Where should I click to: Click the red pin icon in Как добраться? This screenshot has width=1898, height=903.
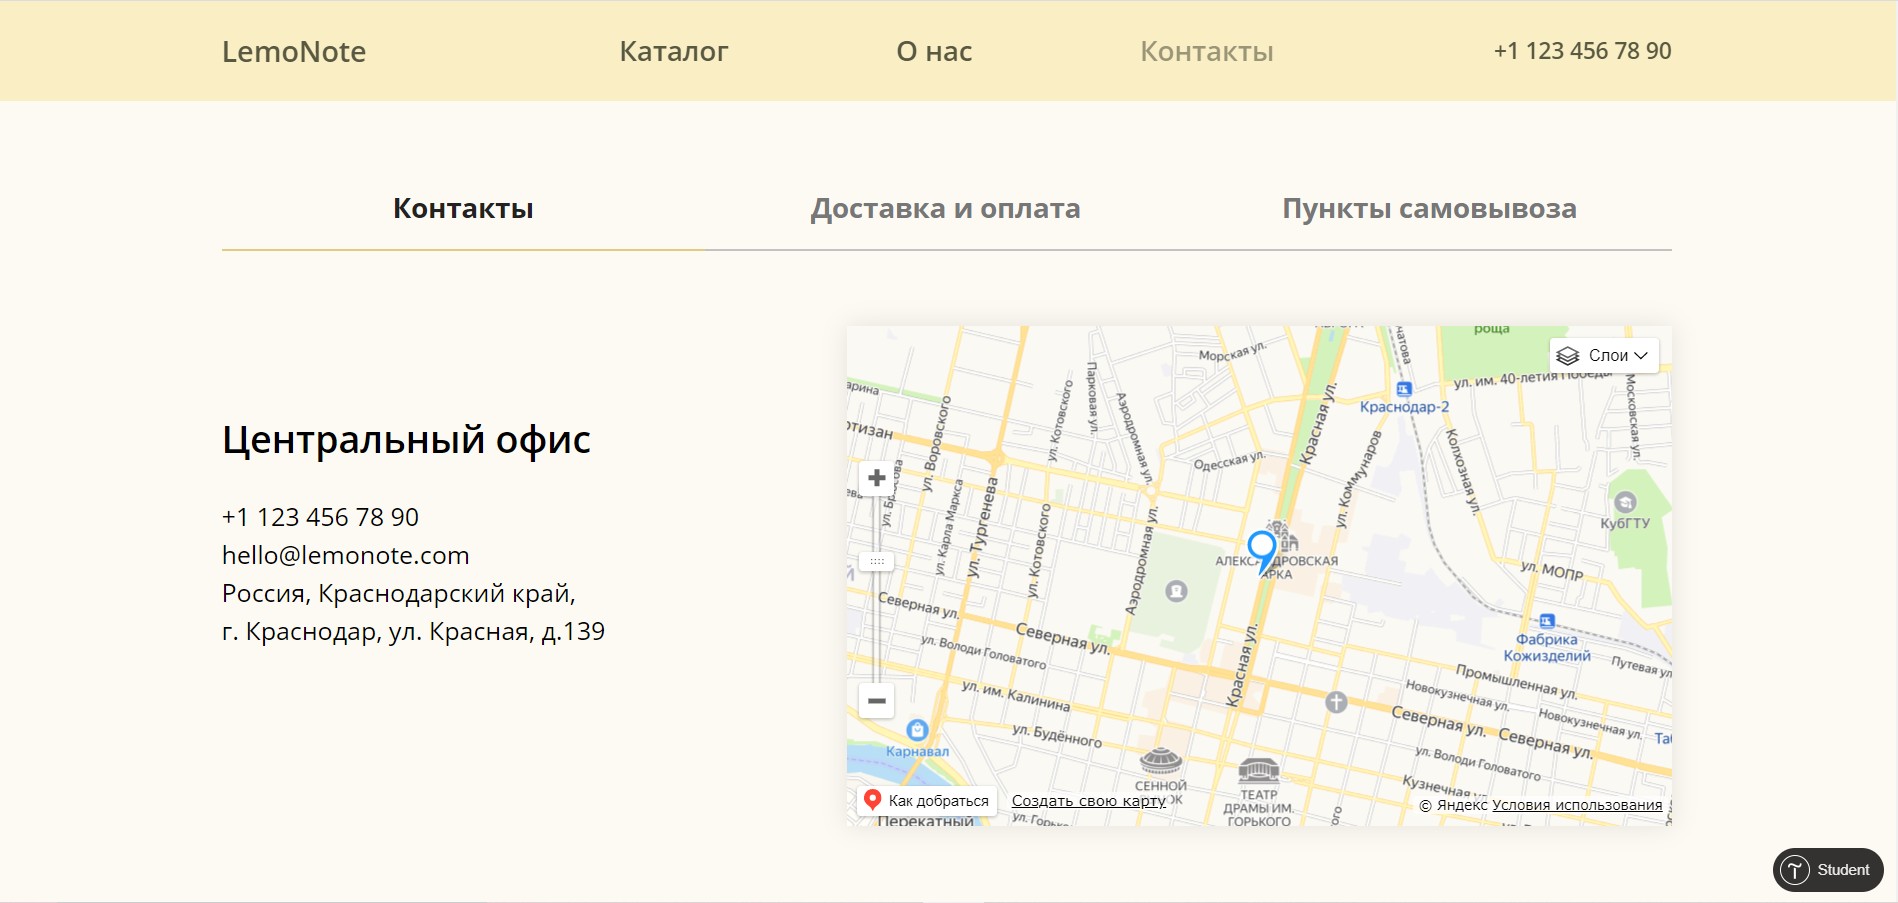(872, 800)
